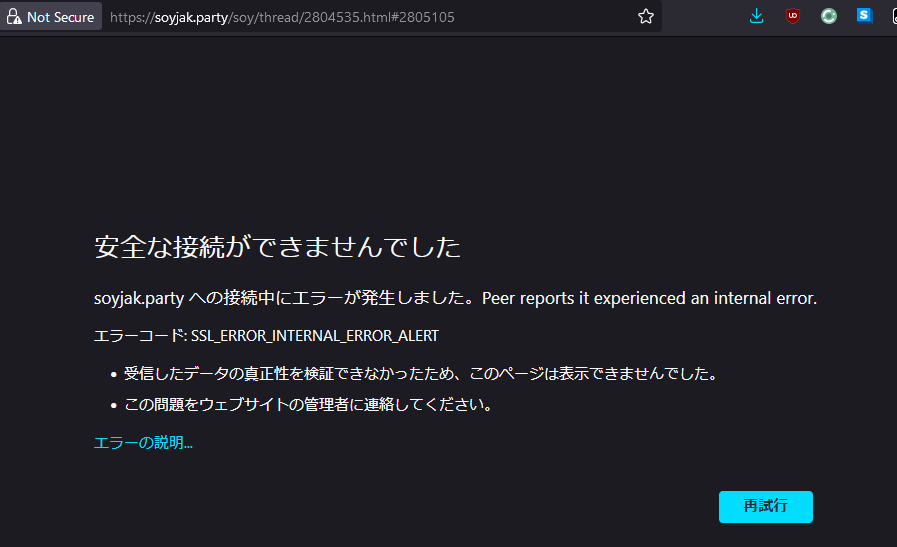The image size is (897, 547).
Task: Click the first bullet about 真正性 verification
Action: 420,374
